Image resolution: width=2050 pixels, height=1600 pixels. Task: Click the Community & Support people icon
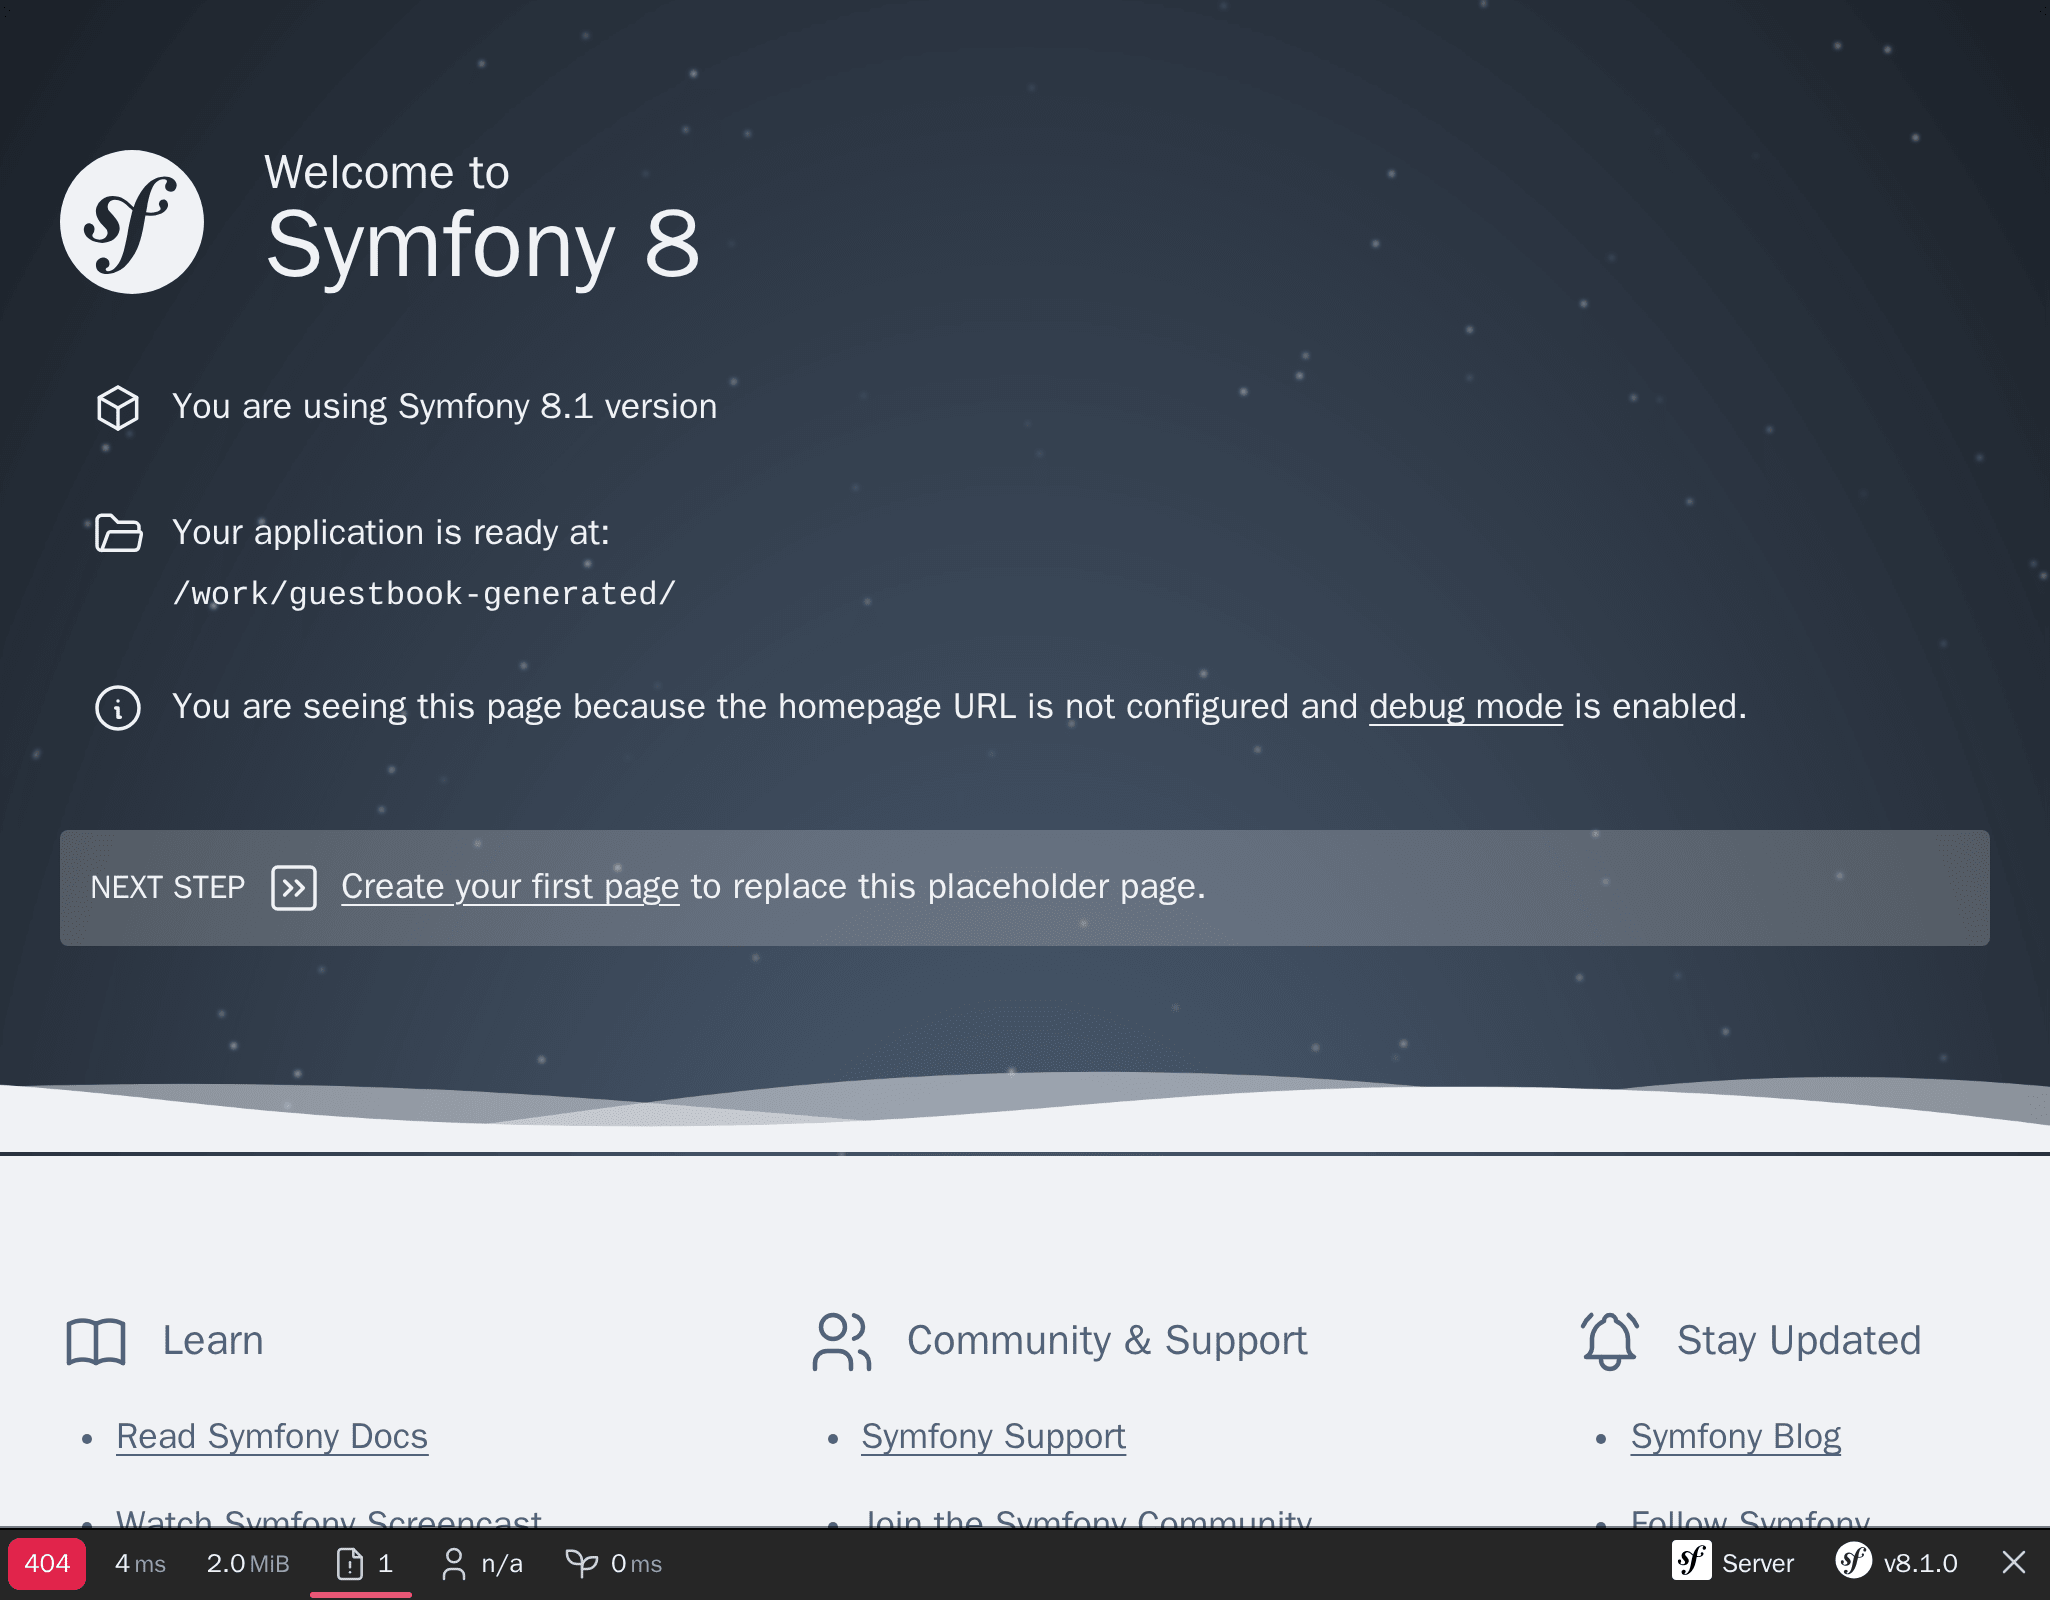point(842,1341)
